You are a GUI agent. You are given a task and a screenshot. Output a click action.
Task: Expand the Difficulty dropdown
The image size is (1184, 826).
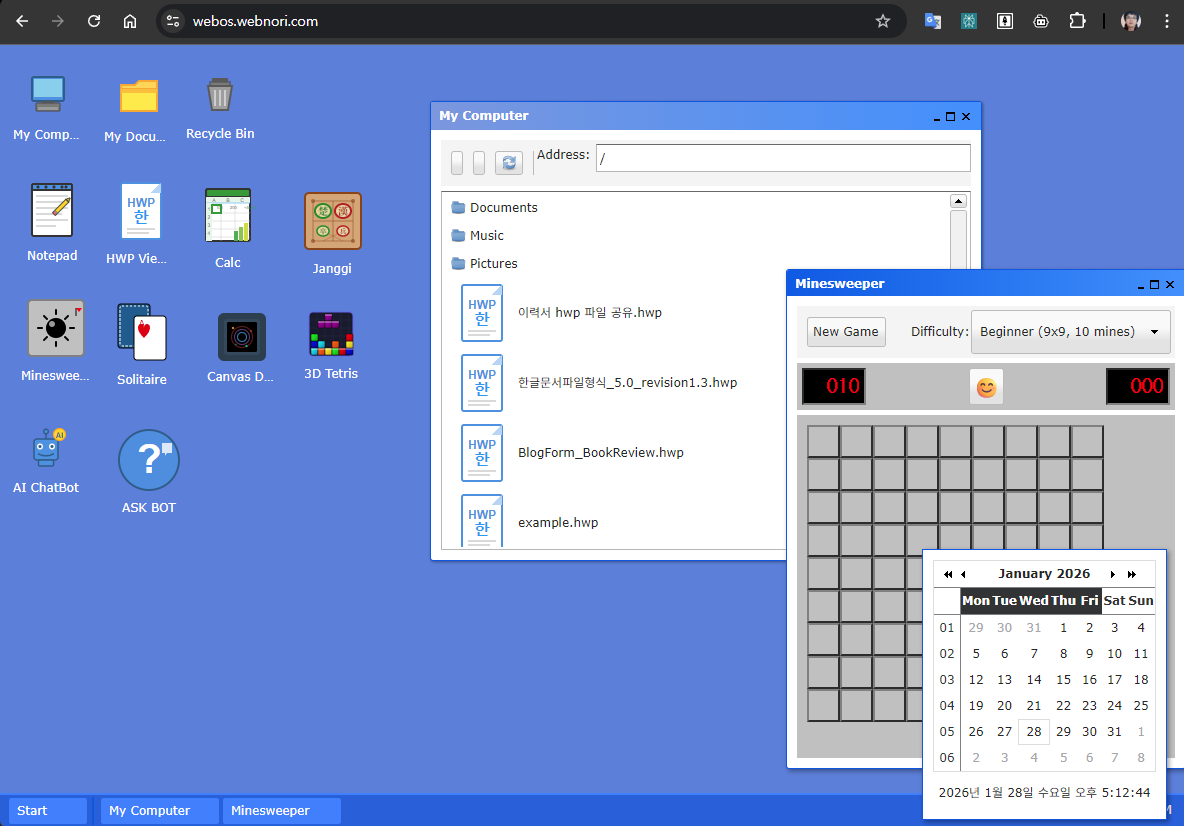tap(1070, 332)
